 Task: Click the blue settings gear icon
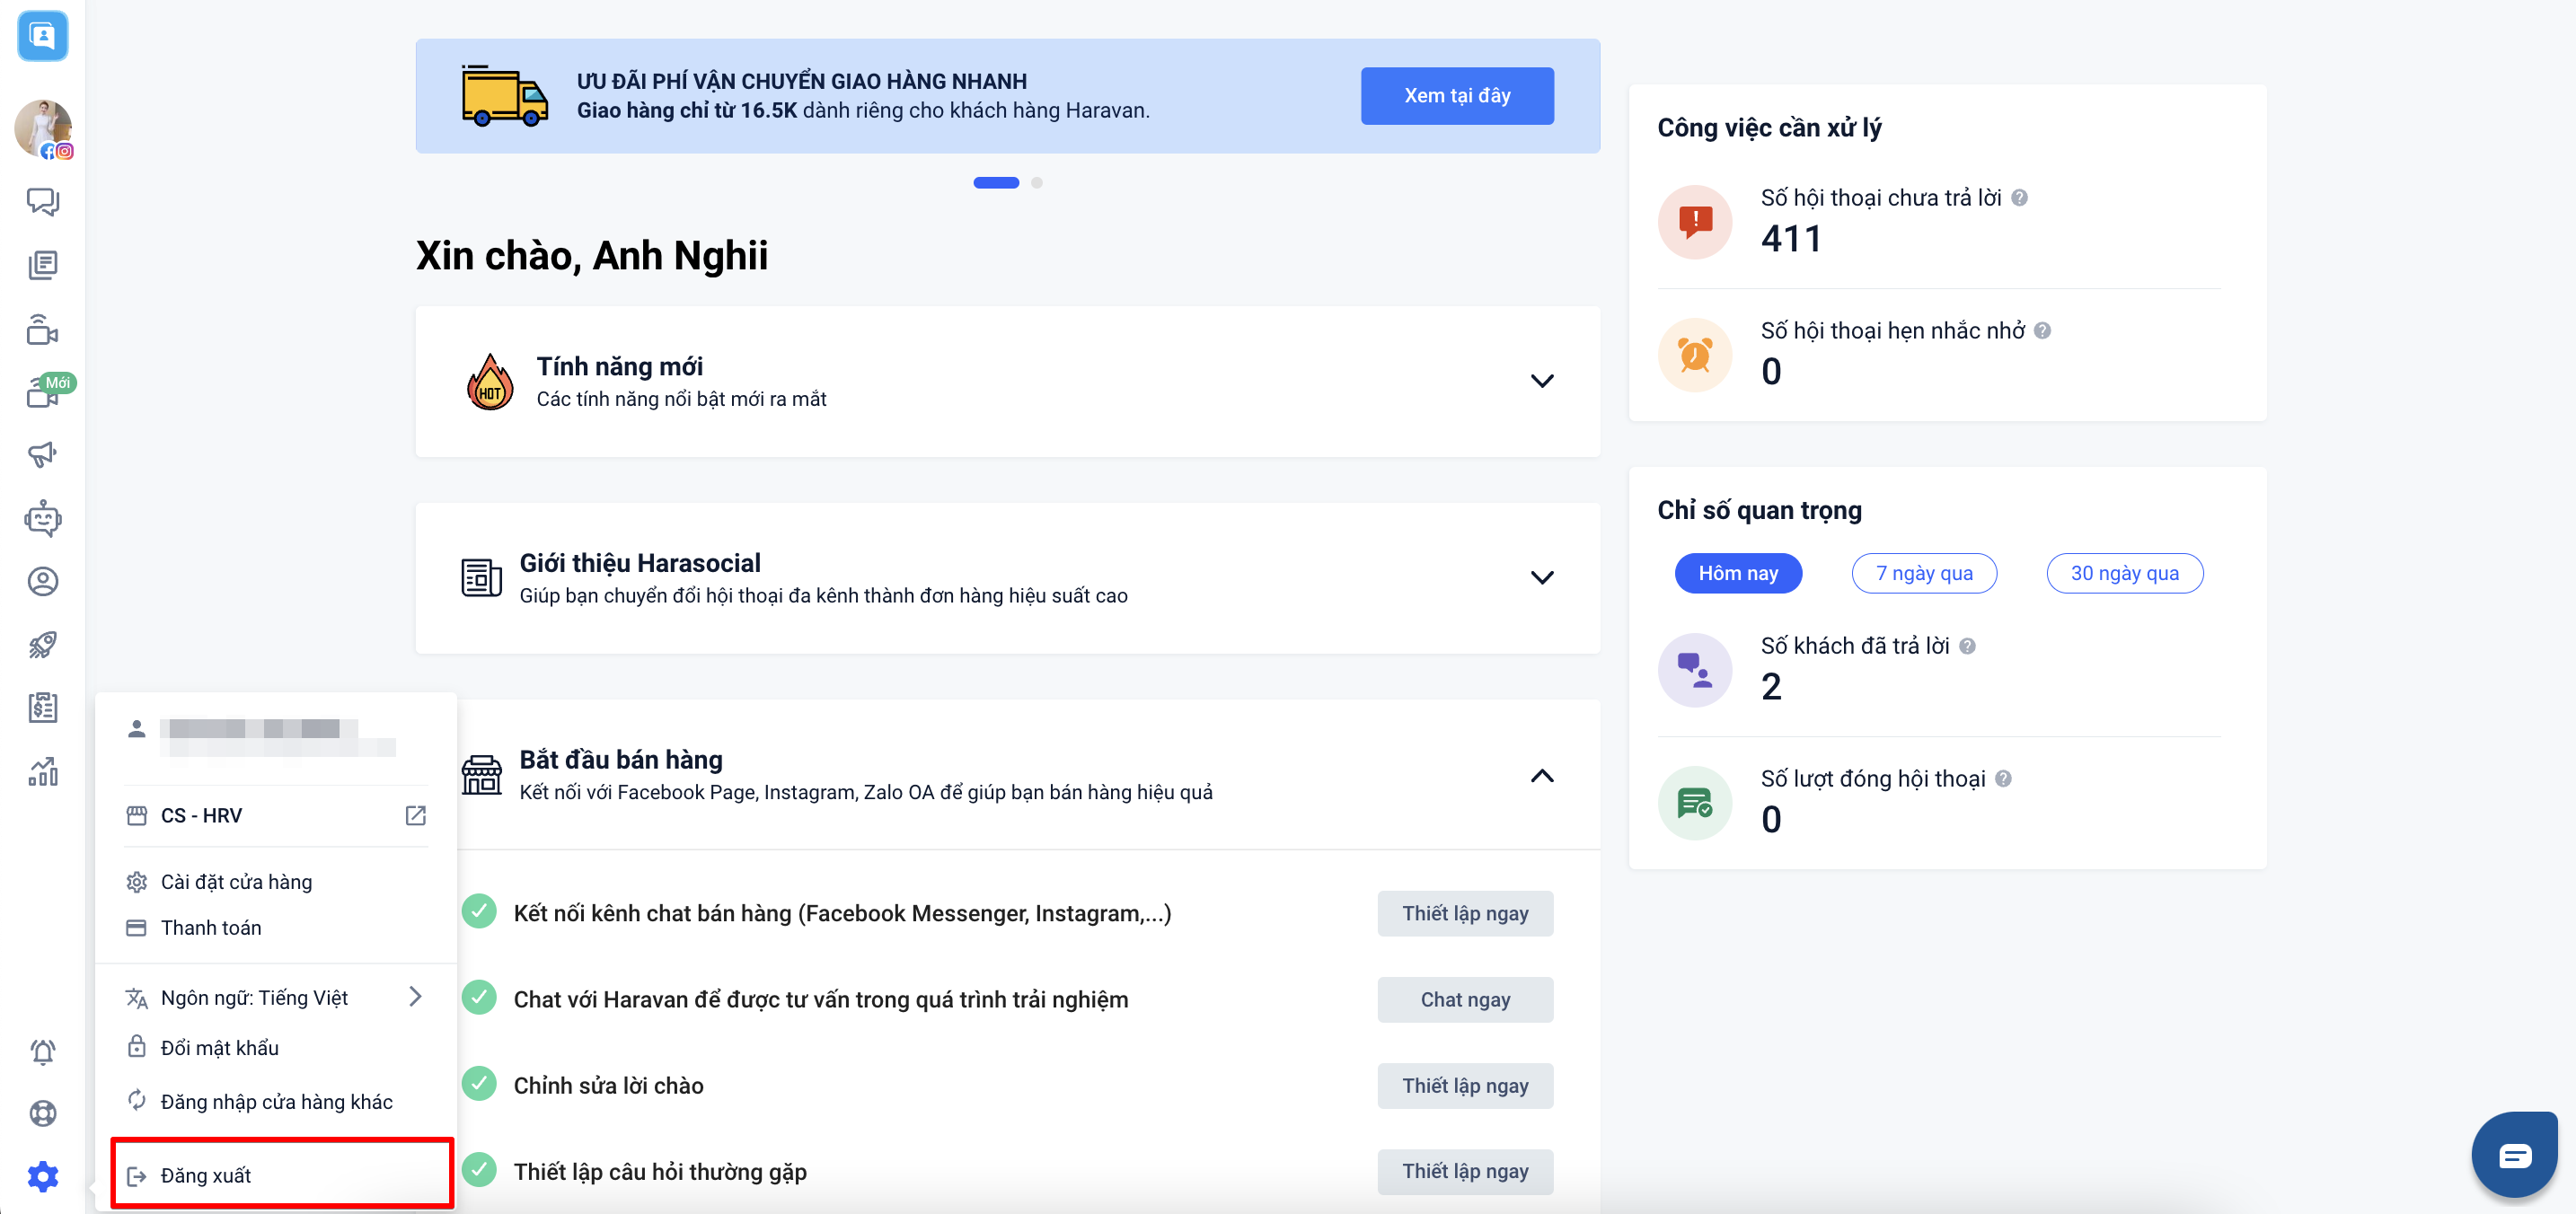(42, 1176)
